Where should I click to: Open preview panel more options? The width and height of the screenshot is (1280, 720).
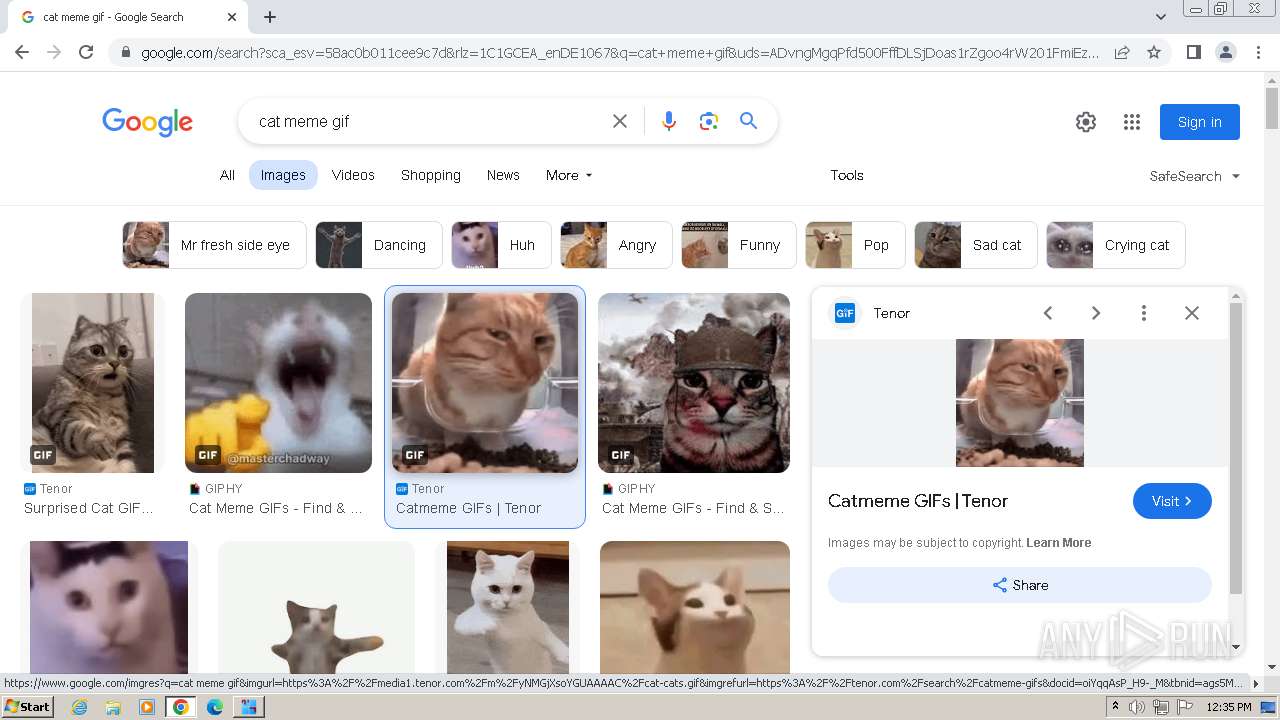point(1144,313)
